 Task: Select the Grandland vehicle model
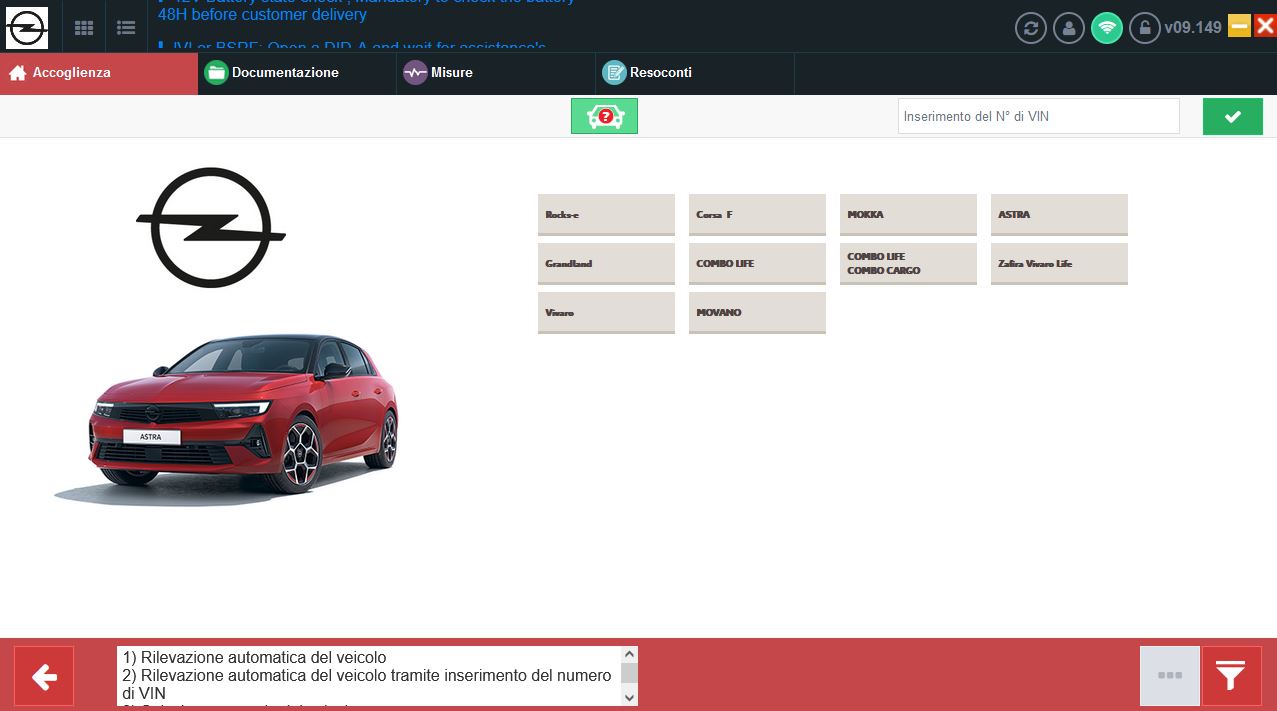pyautogui.click(x=606, y=264)
